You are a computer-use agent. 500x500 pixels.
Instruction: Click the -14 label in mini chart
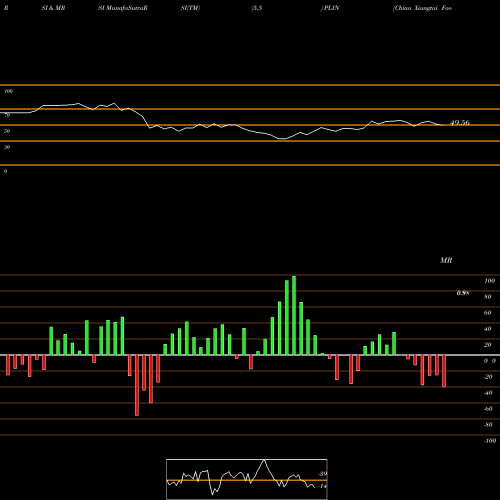[322, 486]
